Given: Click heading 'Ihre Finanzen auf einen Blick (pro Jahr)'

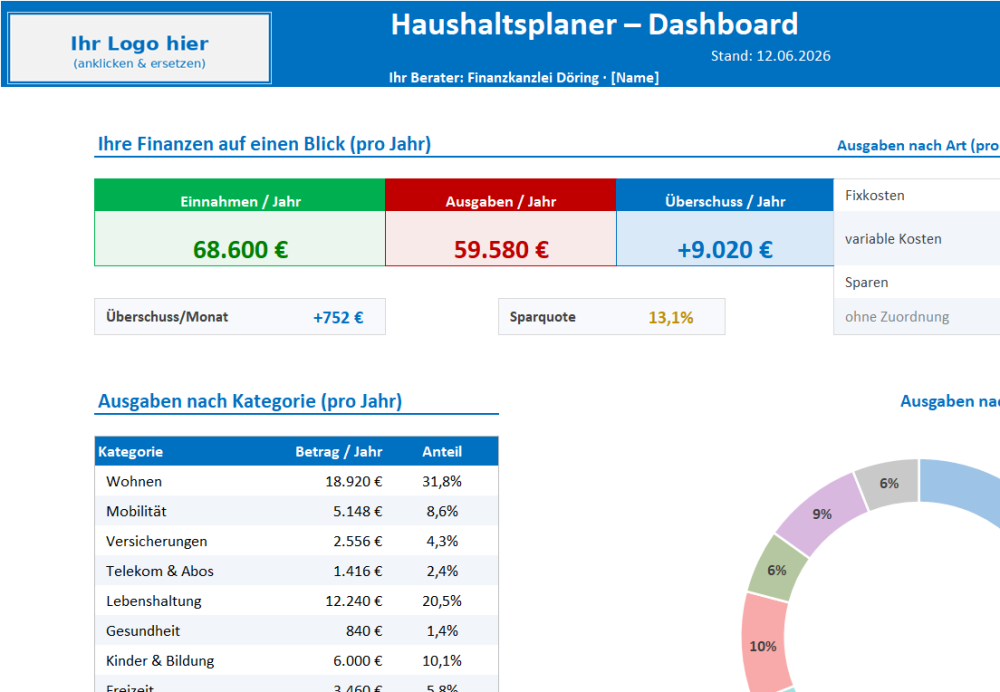Looking at the screenshot, I should coord(264,144).
